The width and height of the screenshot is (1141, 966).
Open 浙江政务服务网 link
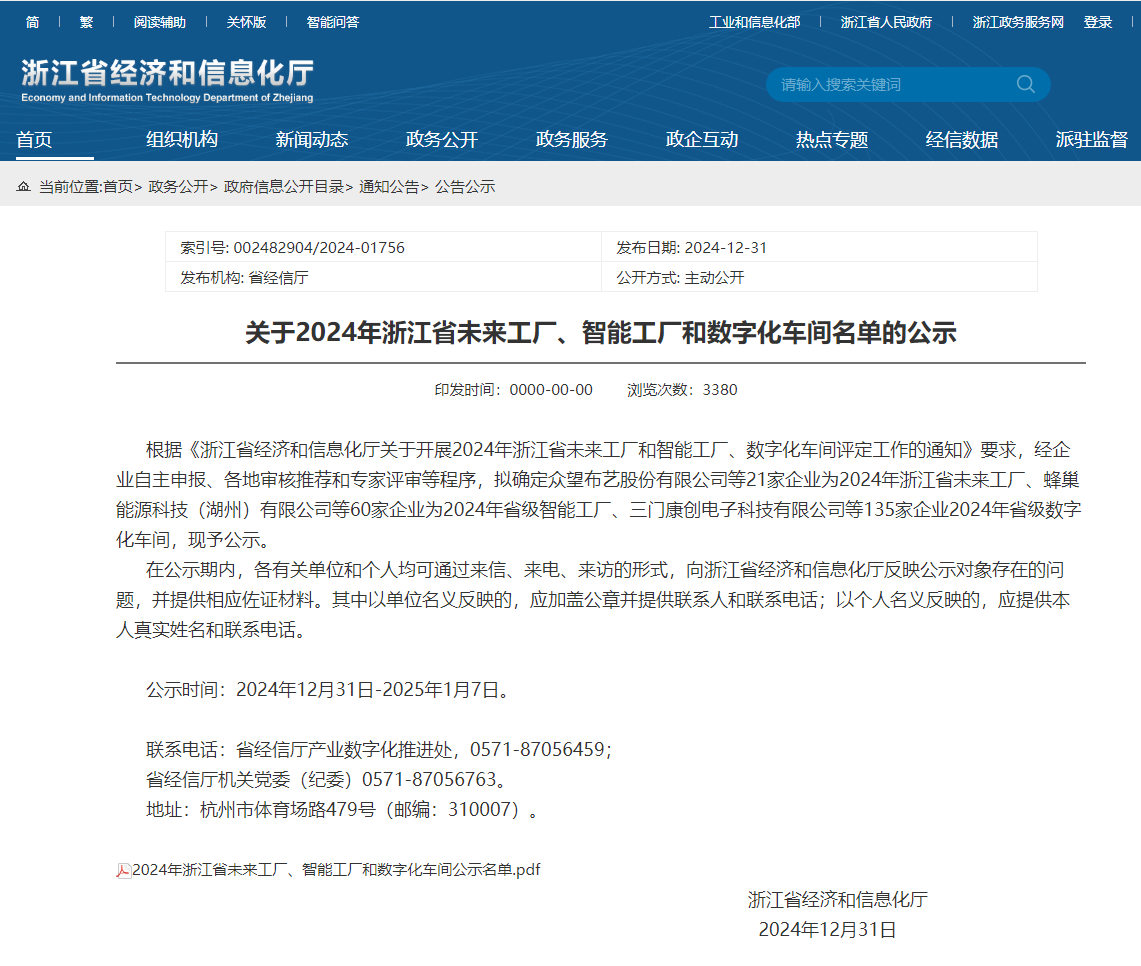[x=1018, y=22]
